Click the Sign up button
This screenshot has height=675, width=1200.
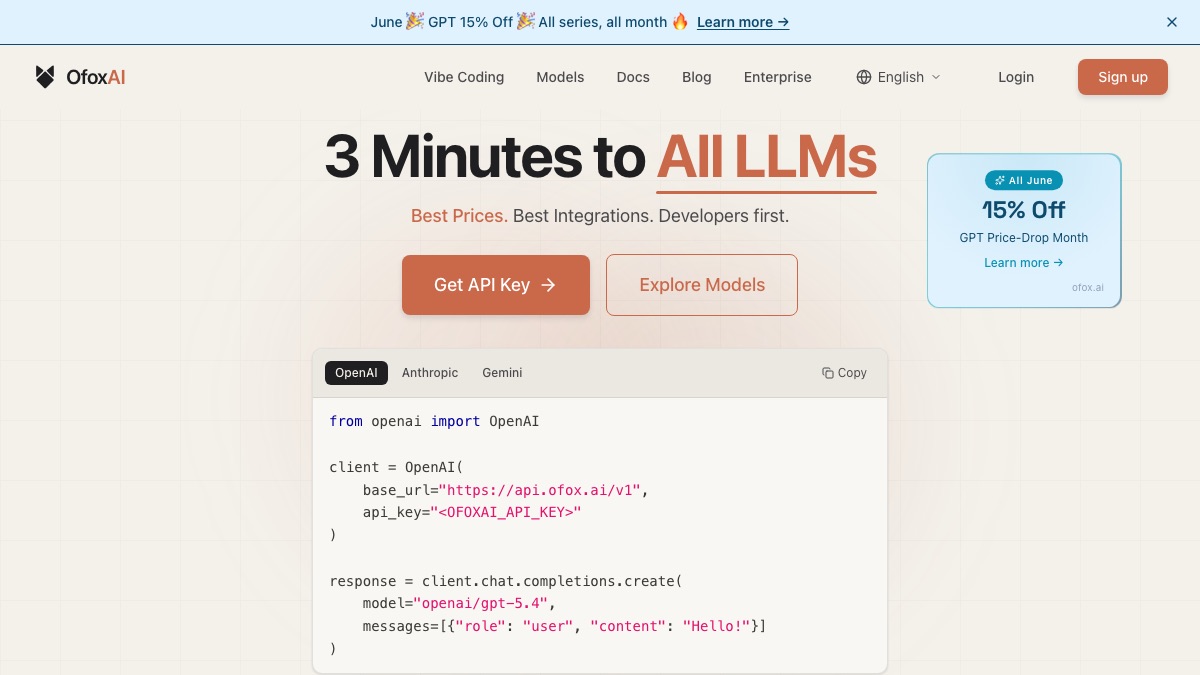pos(1123,77)
